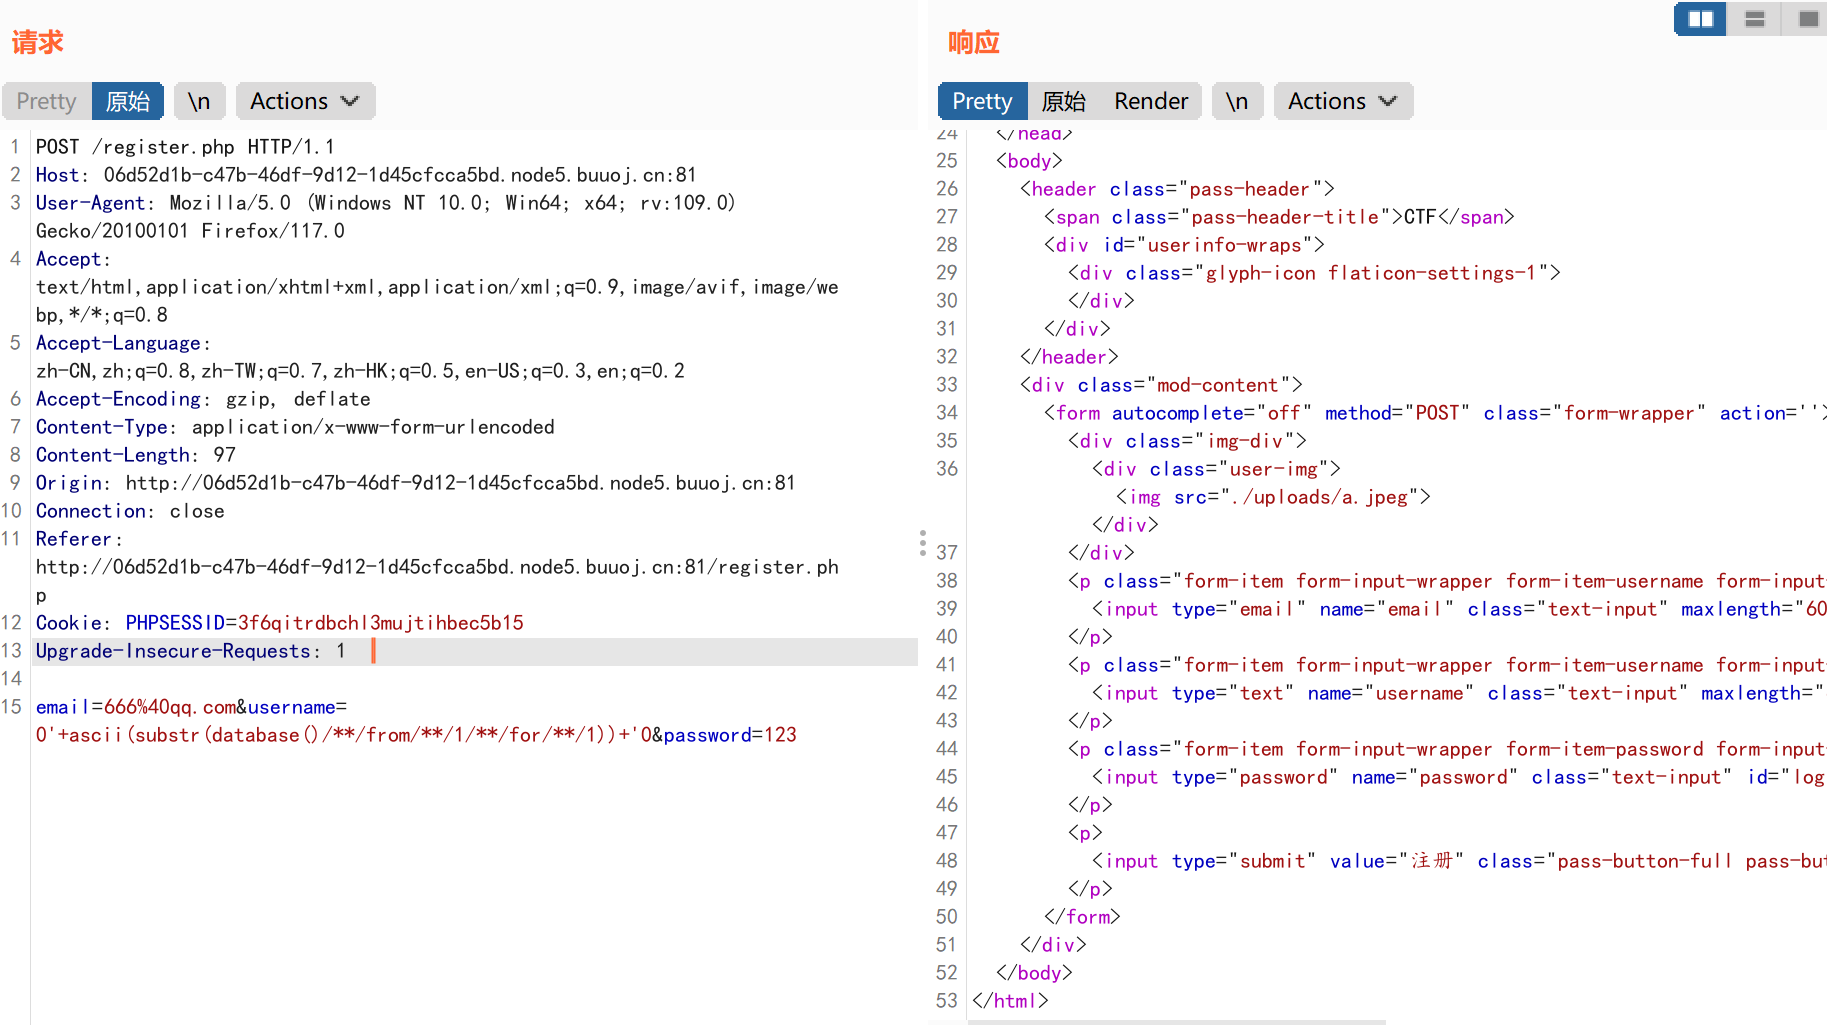Toggle \n display in request pane
1827x1025 pixels.
(x=199, y=101)
